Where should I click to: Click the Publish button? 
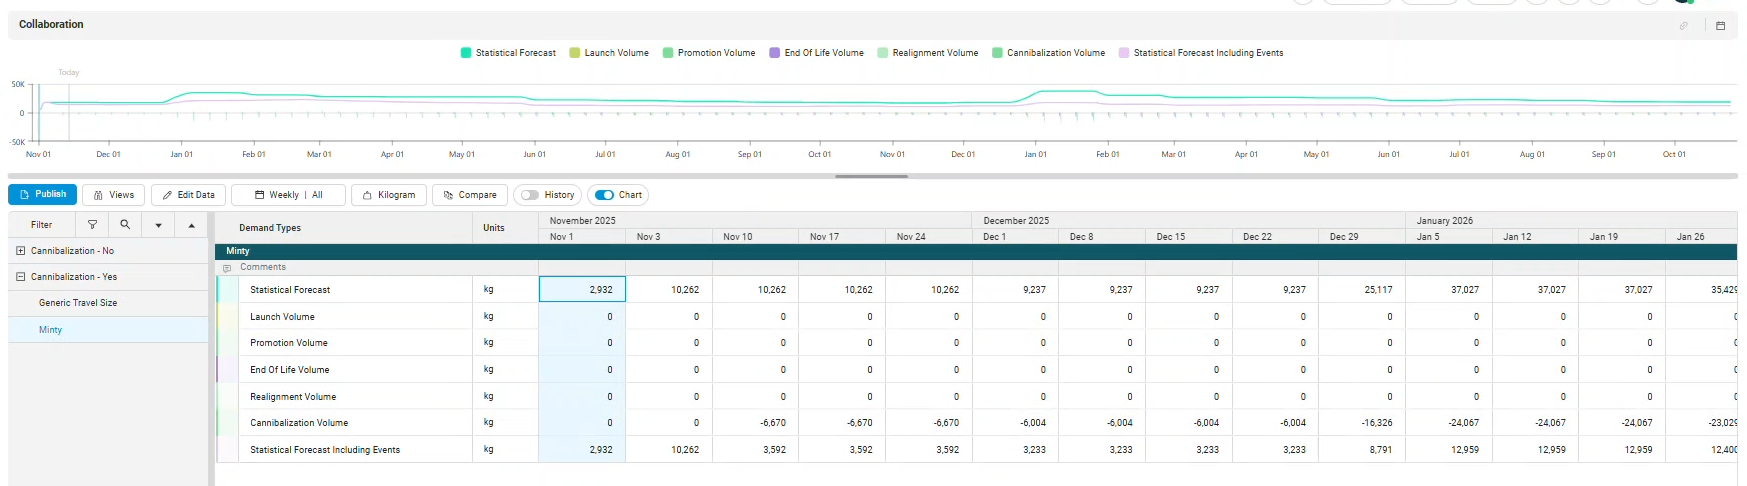43,194
